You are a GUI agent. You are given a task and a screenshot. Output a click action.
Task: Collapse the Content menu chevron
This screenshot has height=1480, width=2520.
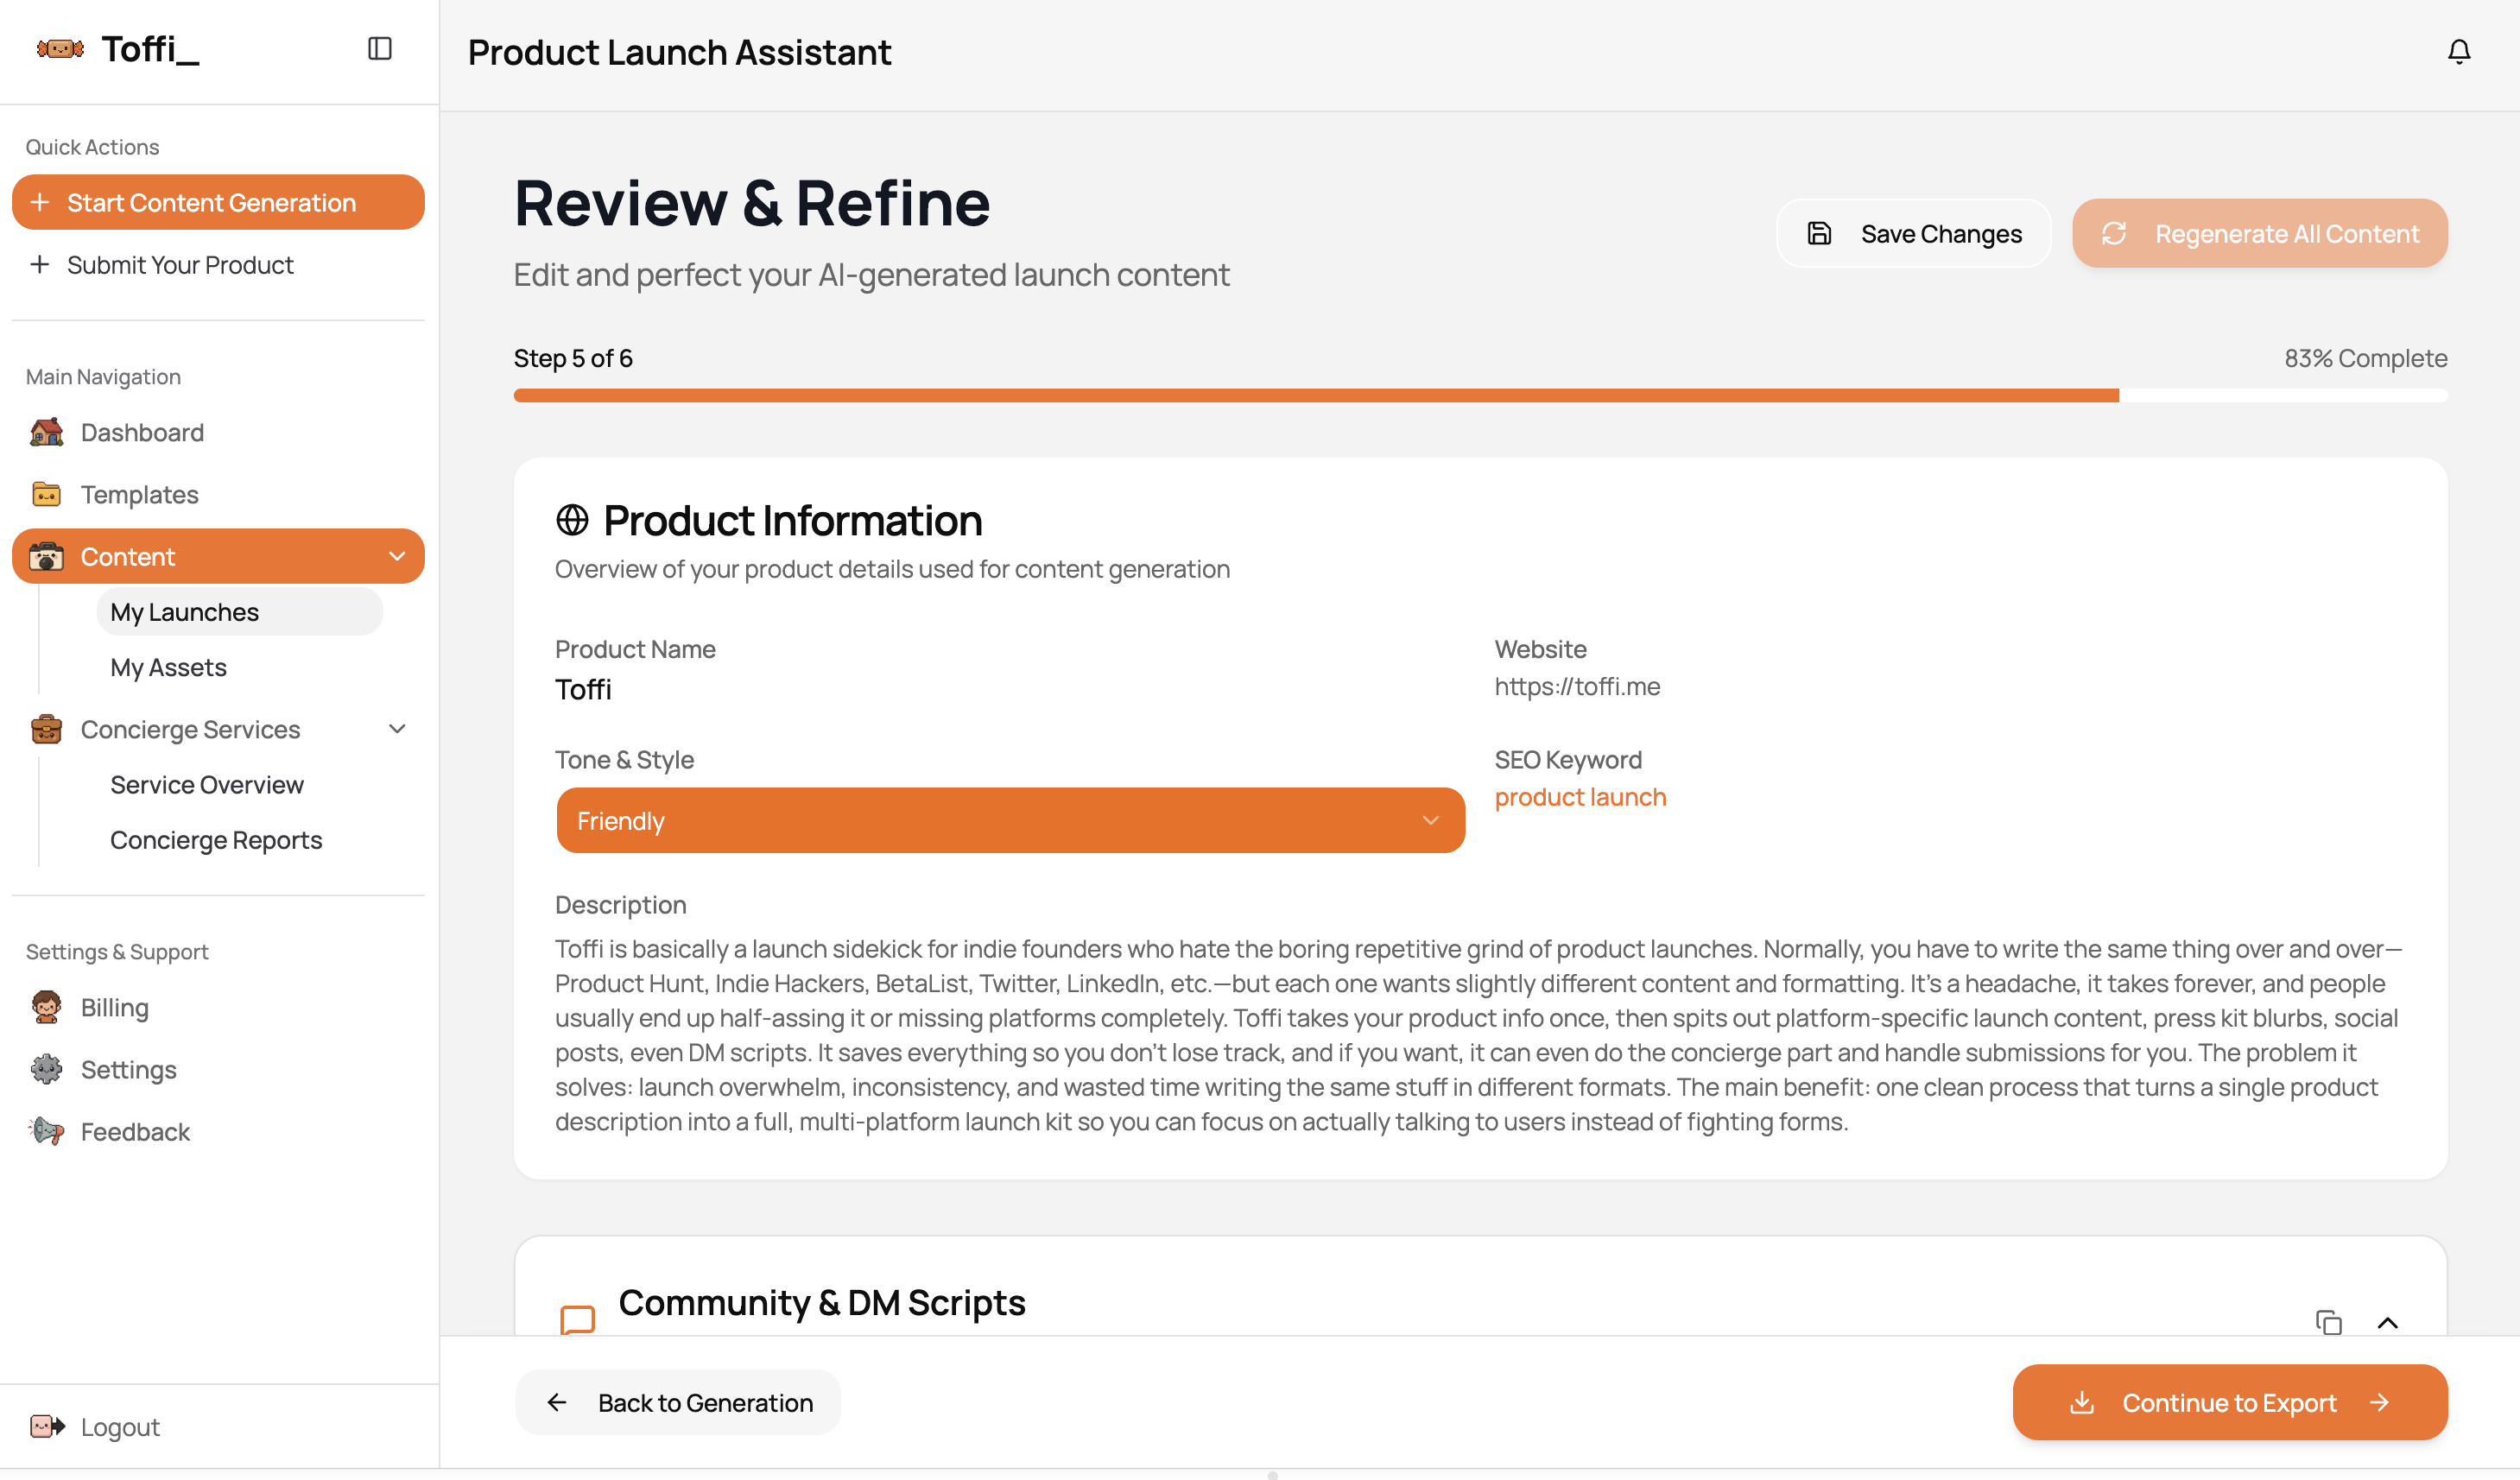tap(397, 556)
